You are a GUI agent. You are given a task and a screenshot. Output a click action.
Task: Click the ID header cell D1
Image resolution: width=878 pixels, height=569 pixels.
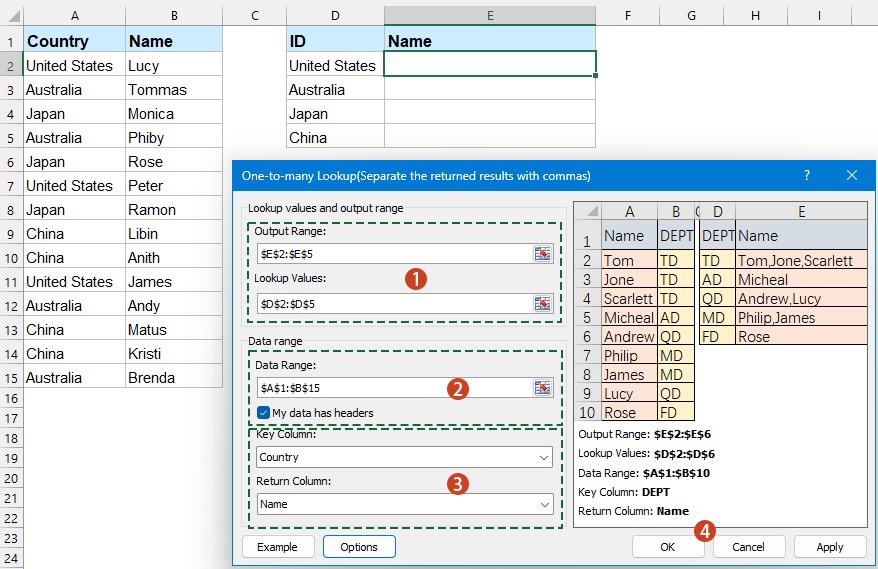click(x=335, y=41)
